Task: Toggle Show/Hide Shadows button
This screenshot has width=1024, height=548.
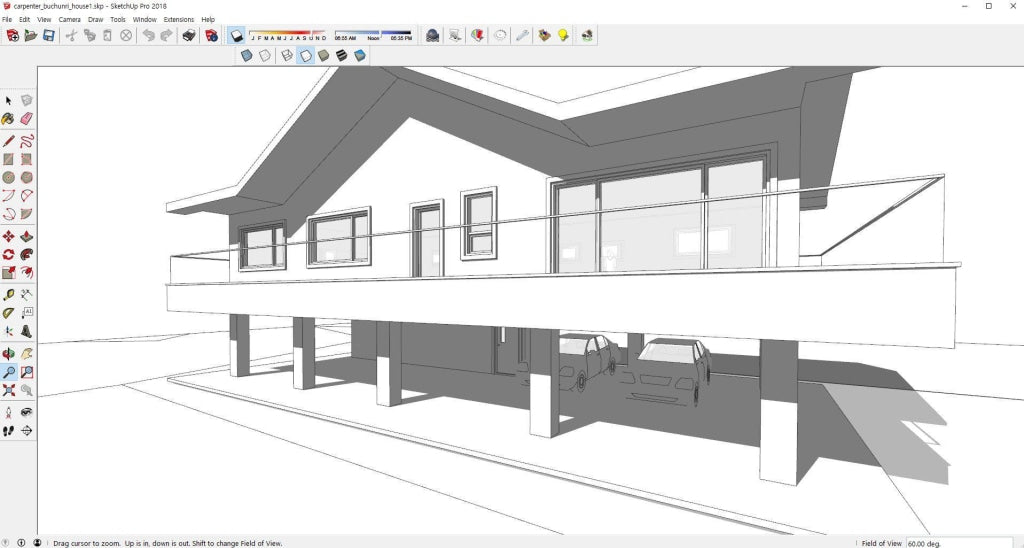Action: [x=236, y=36]
